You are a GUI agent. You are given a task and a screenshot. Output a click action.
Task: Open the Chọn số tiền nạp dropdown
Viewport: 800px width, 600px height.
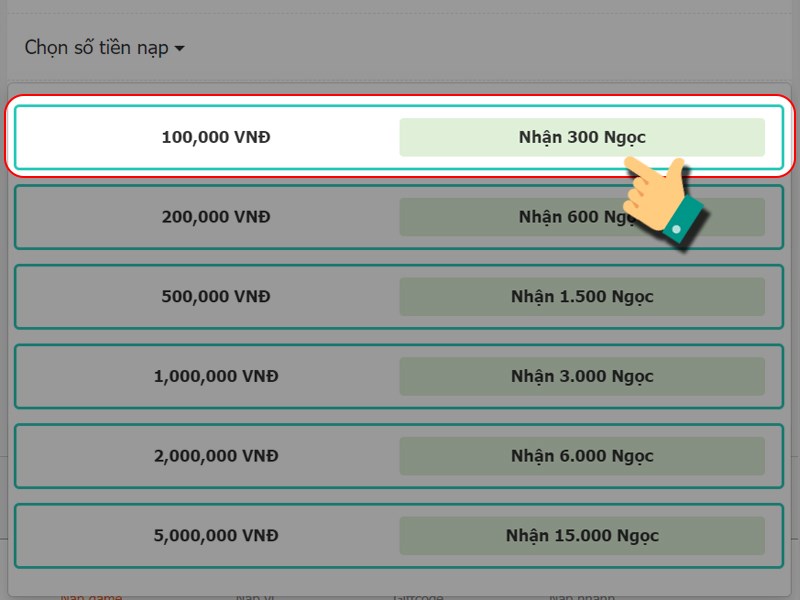click(x=97, y=48)
